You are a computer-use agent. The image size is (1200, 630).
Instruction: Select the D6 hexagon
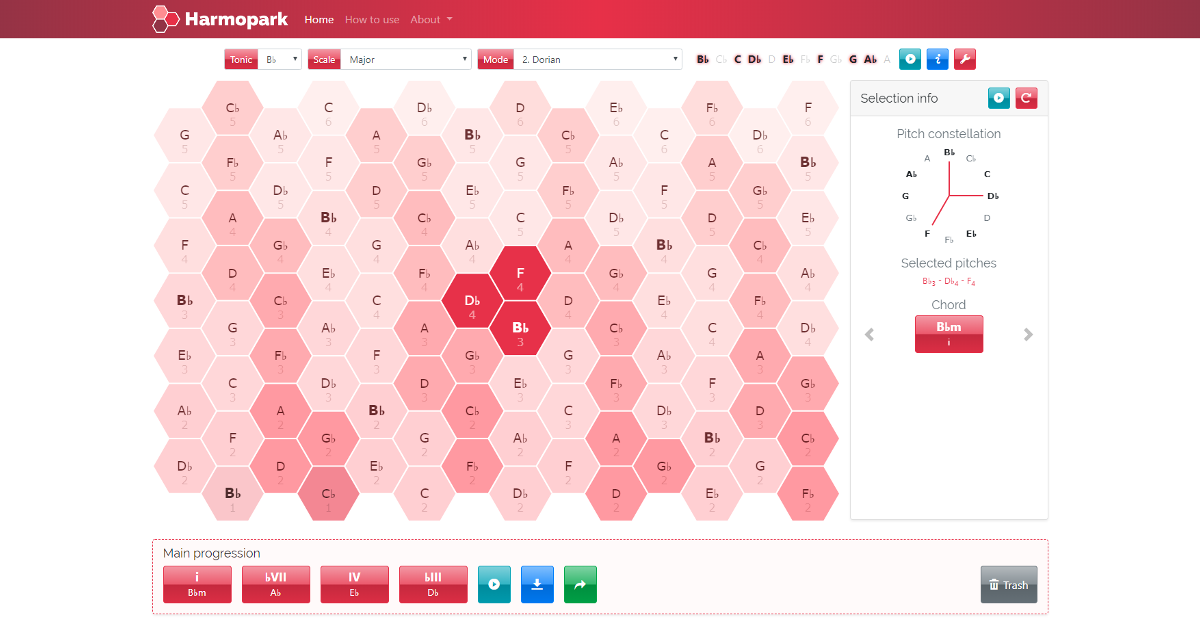point(520,109)
